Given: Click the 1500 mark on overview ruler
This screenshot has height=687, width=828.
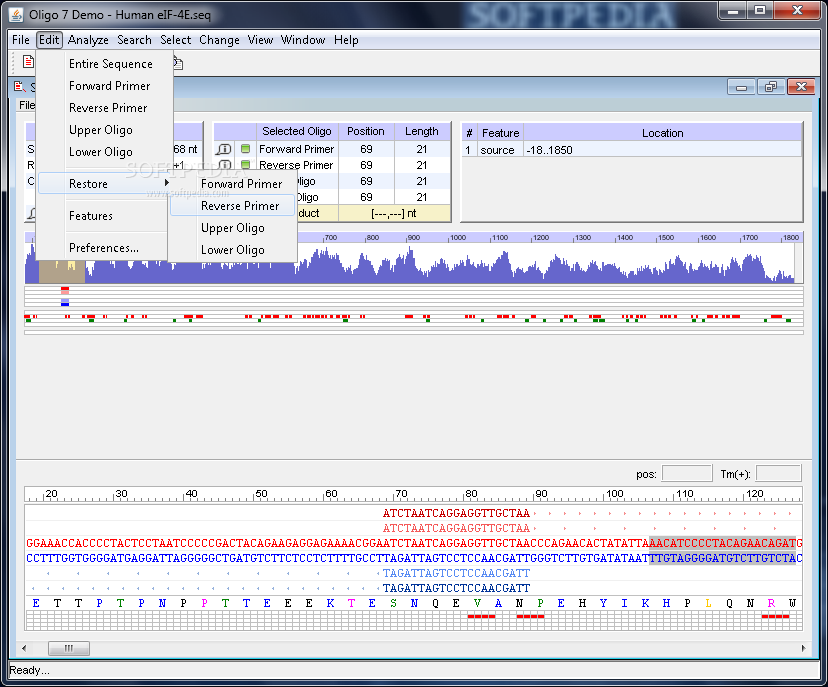Looking at the screenshot, I should tap(666, 238).
